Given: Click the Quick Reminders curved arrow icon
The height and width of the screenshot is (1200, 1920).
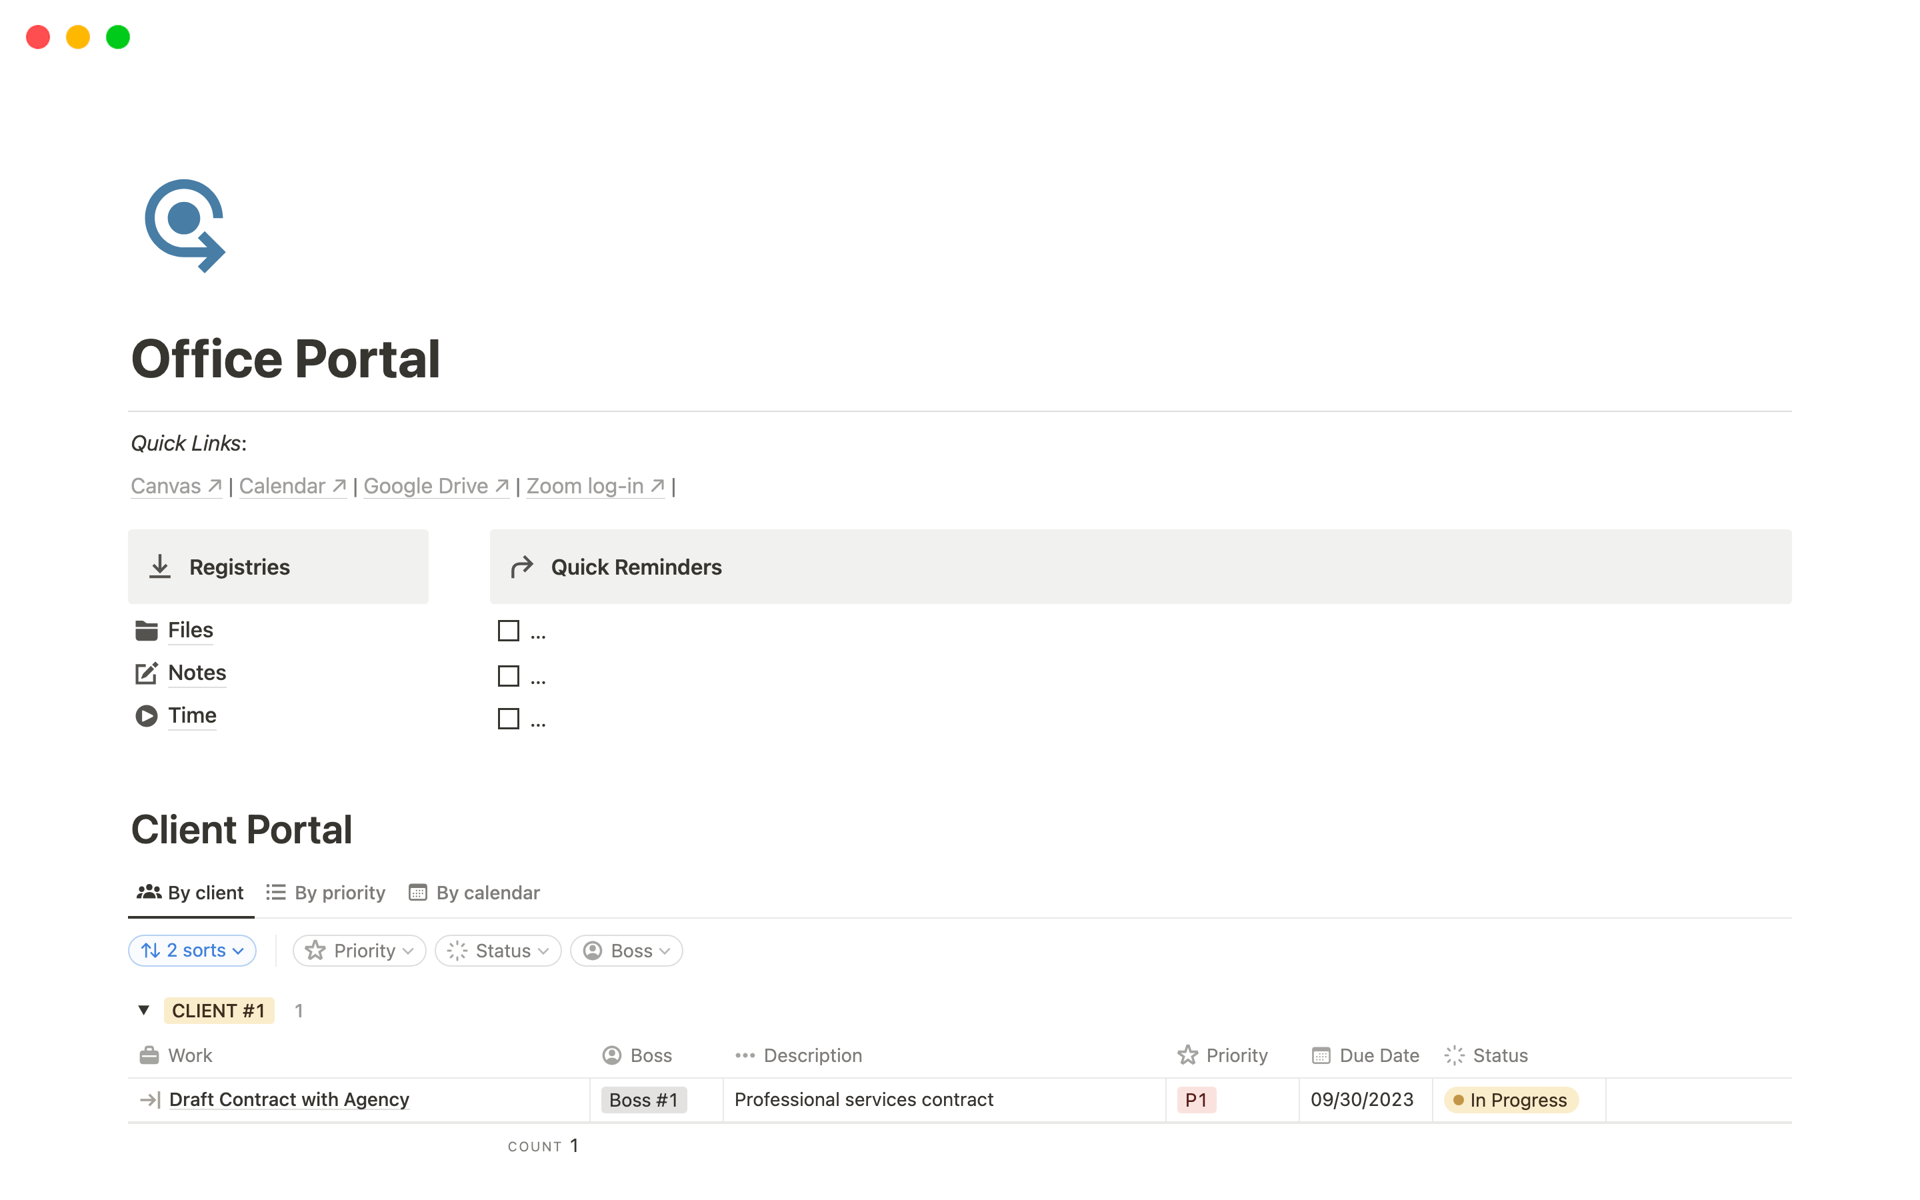Looking at the screenshot, I should (522, 567).
